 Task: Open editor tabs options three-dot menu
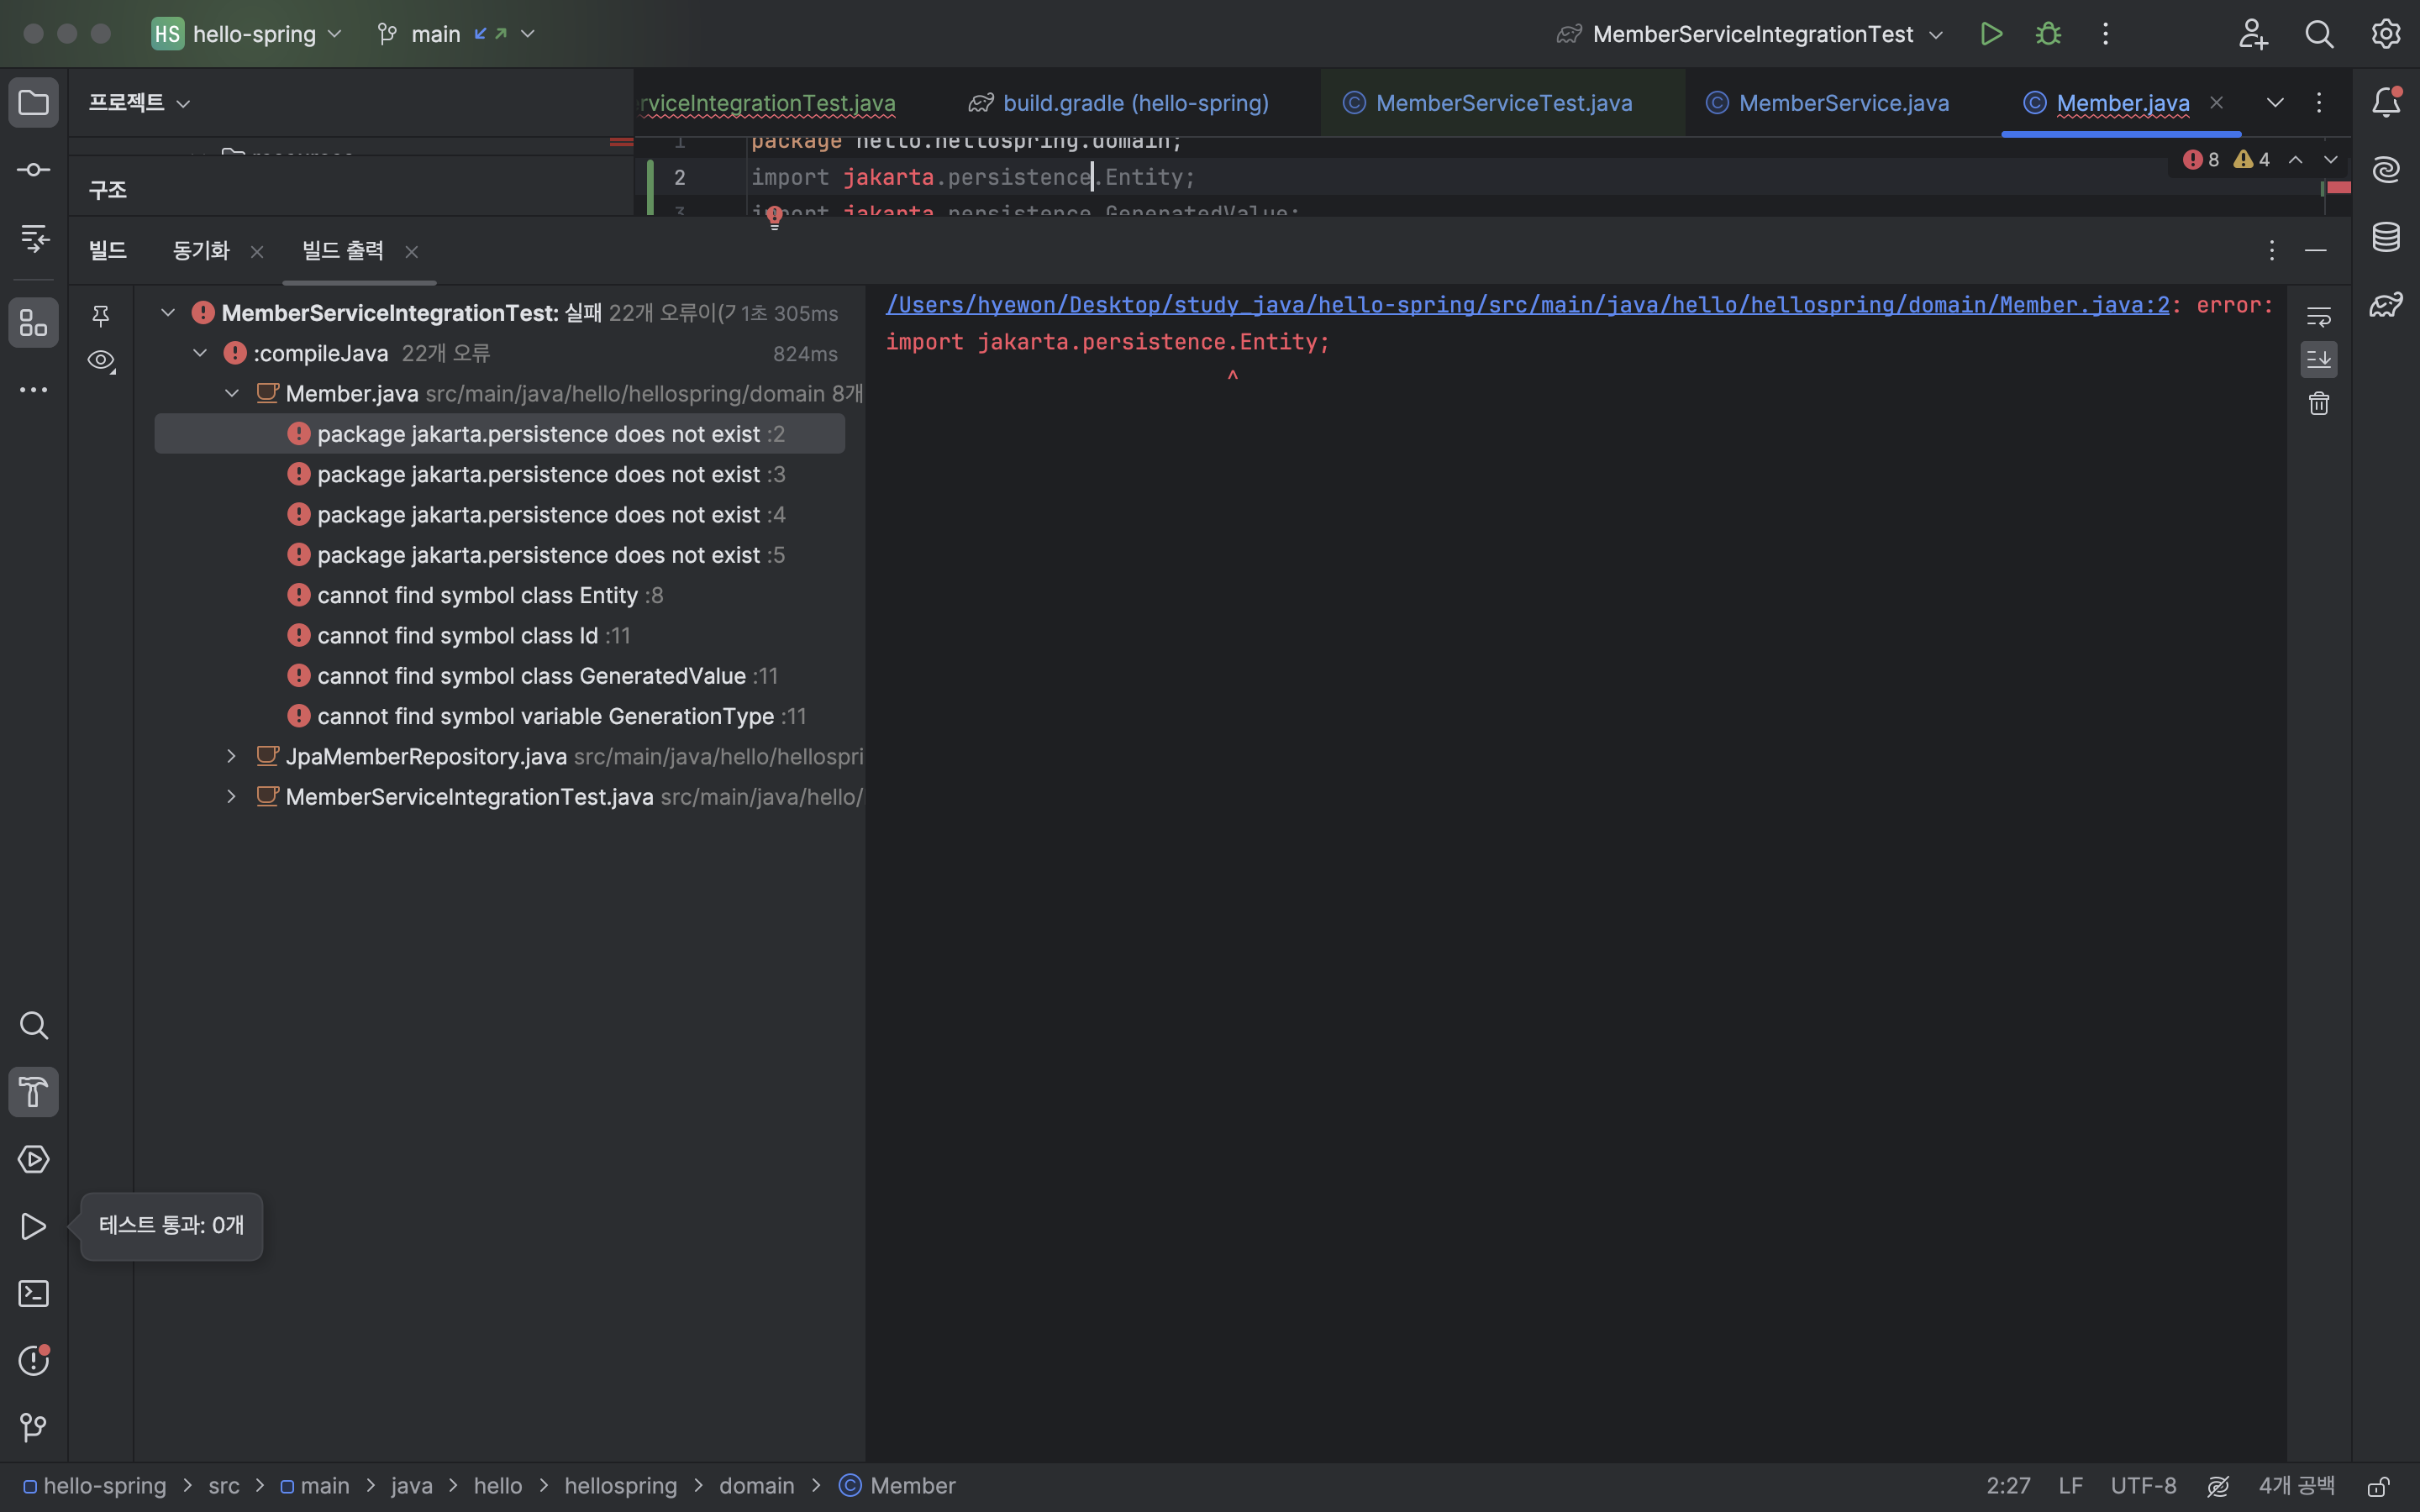pos(2319,102)
